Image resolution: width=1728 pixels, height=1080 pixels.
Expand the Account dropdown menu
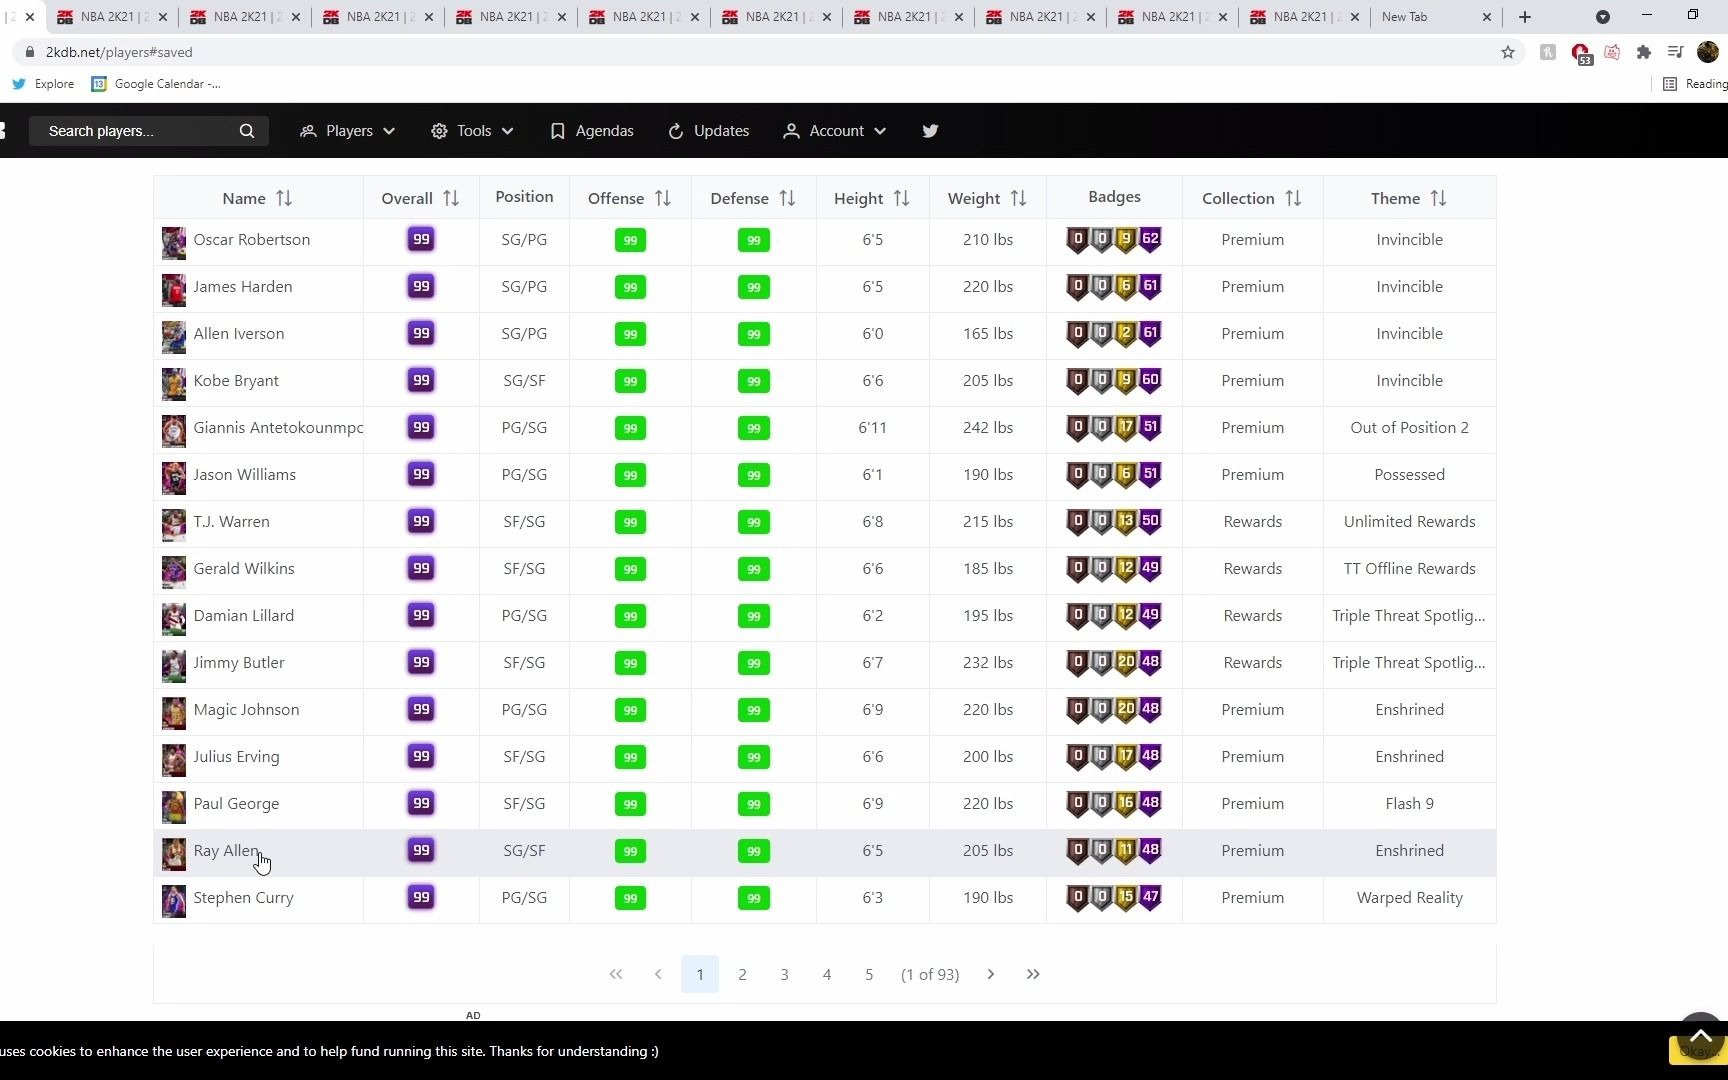pyautogui.click(x=835, y=131)
